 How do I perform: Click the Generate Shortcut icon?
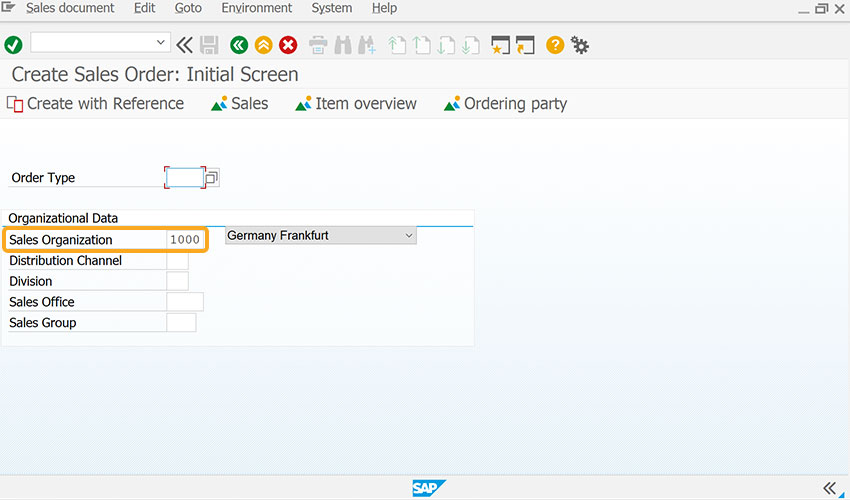[525, 45]
